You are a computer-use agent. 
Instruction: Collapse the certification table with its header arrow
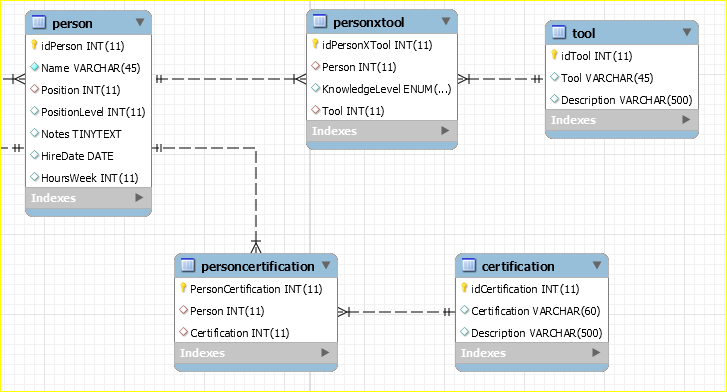tap(597, 265)
